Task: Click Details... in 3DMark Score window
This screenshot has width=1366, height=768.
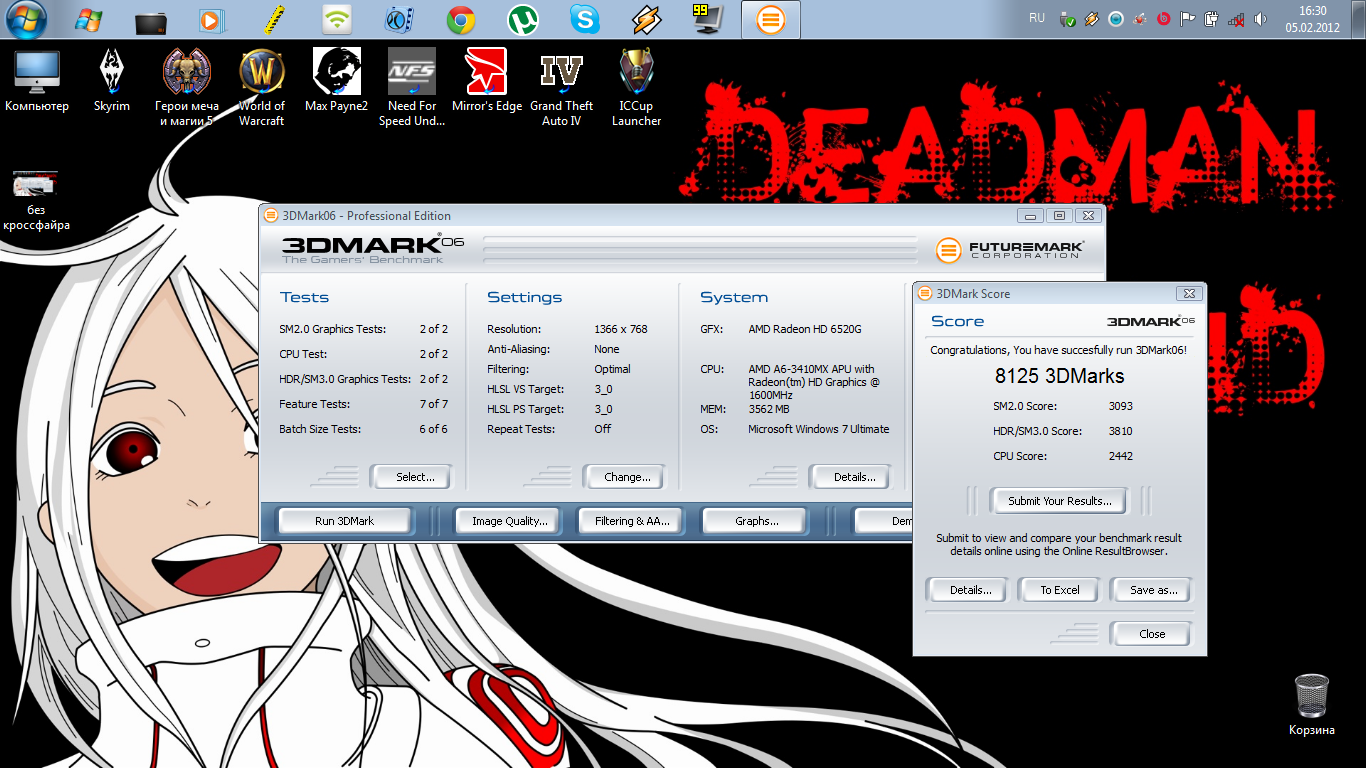Action: pos(968,590)
